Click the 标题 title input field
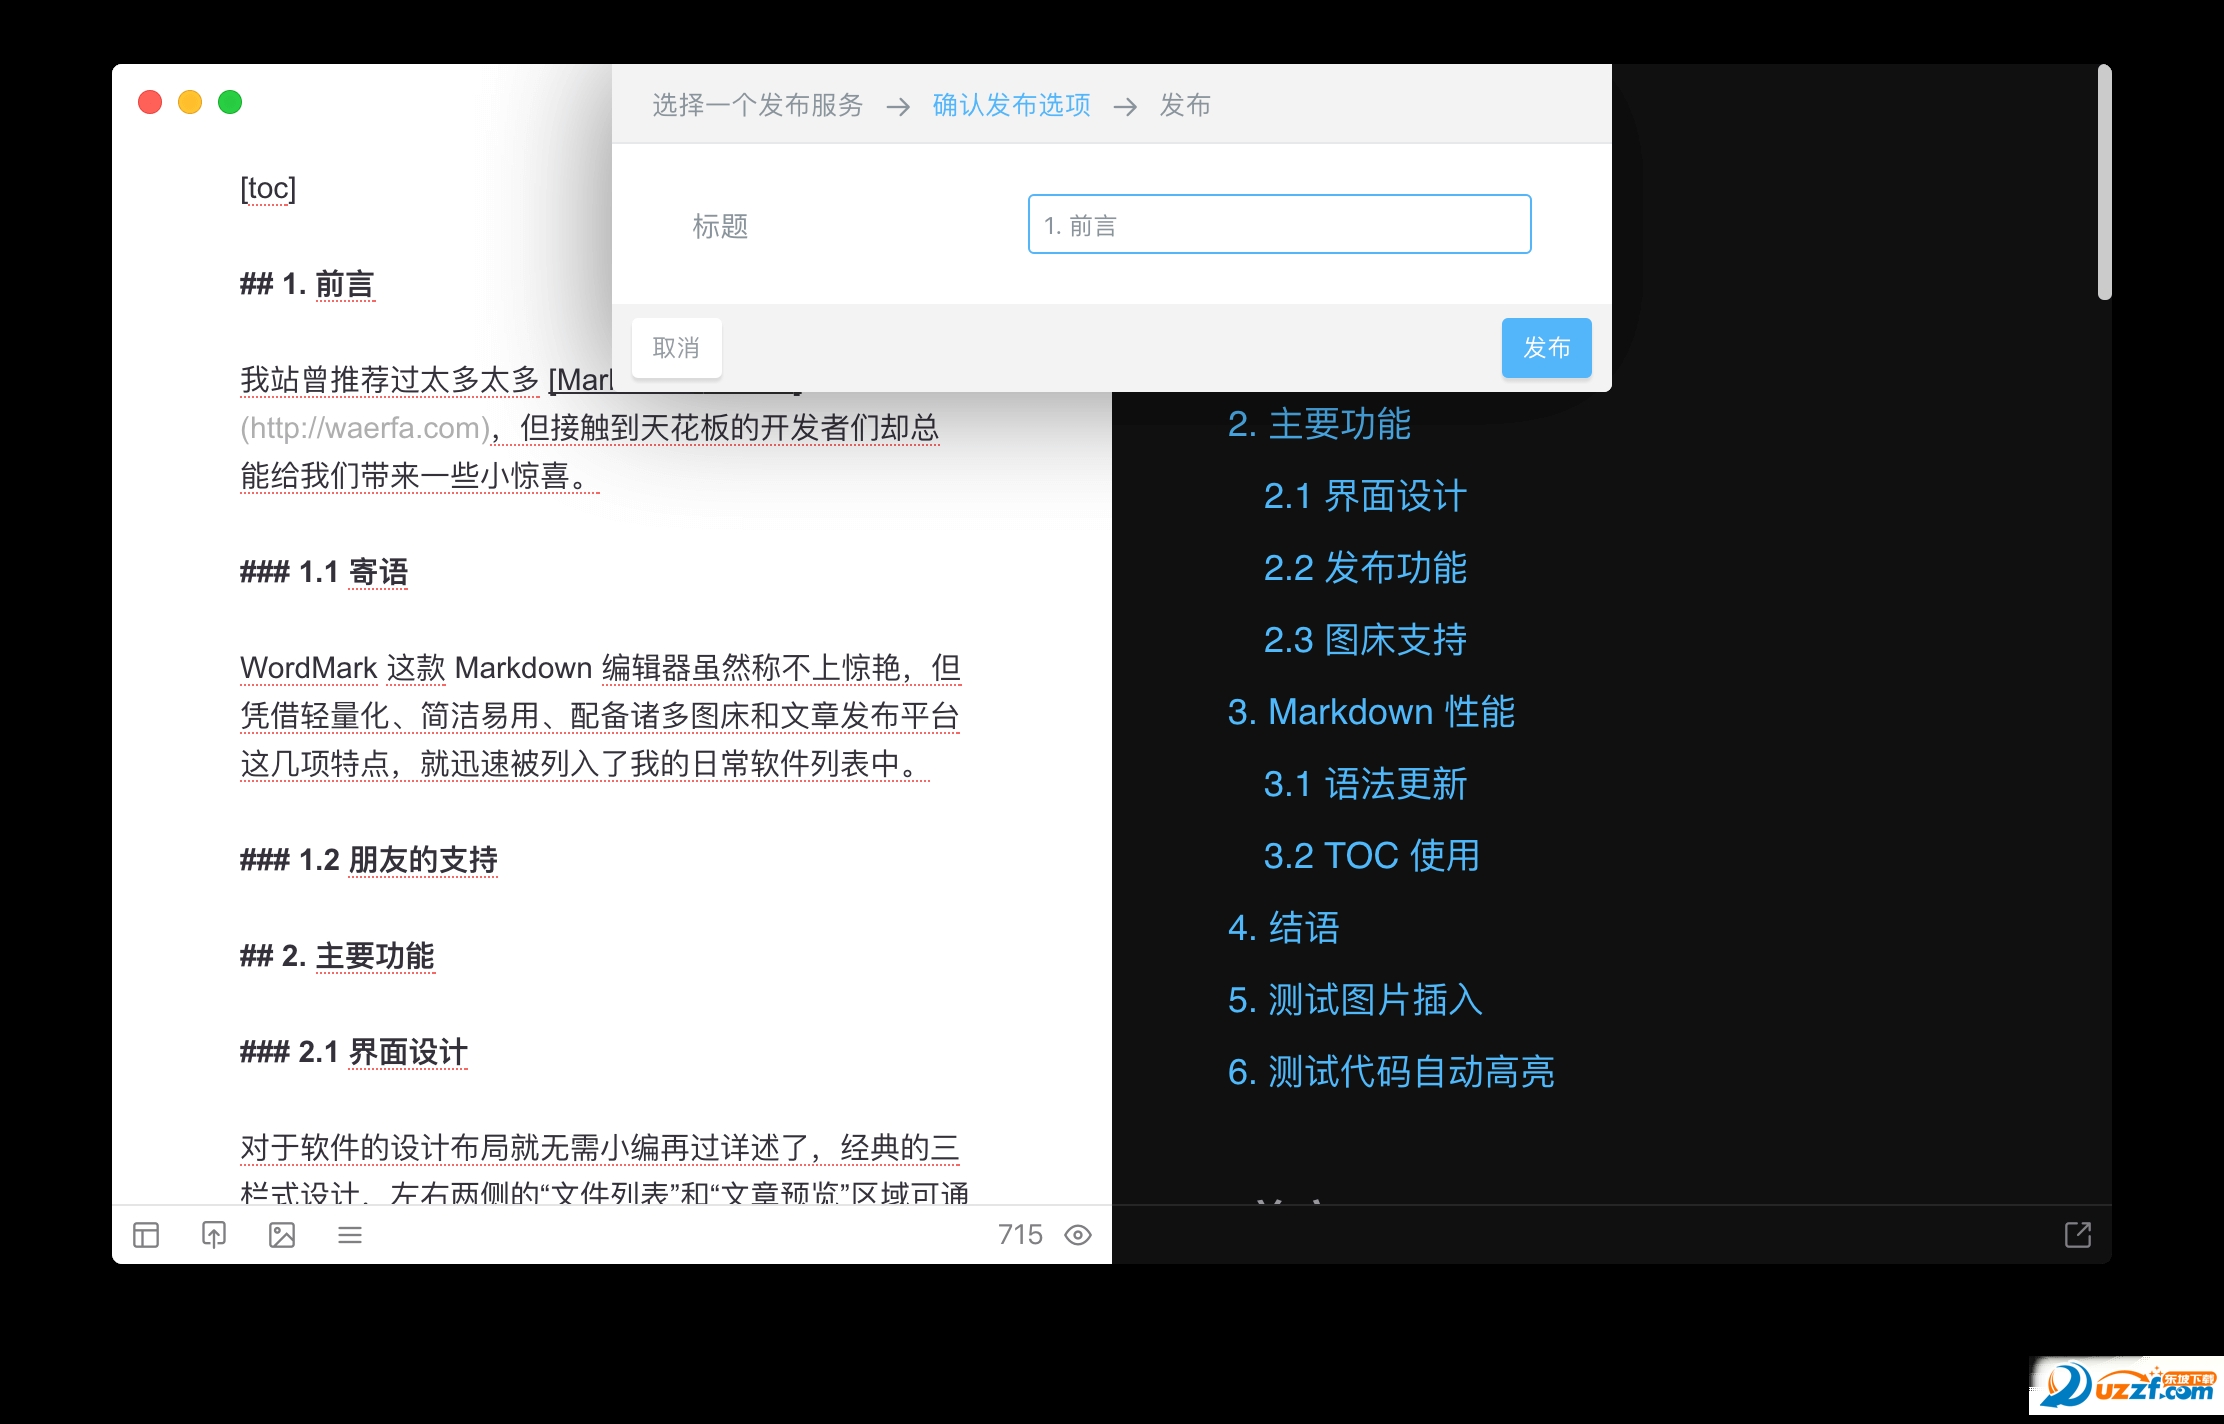2224x1424 pixels. click(1279, 225)
